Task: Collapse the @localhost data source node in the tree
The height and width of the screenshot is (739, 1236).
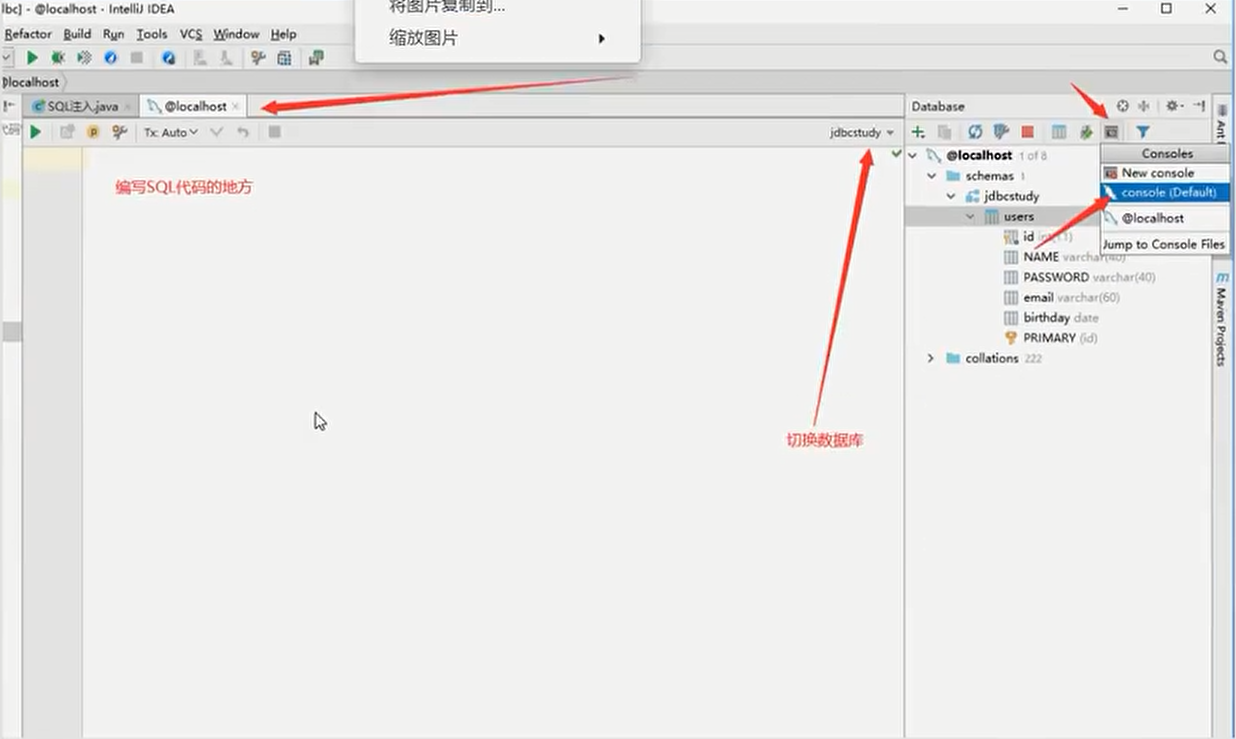Action: 912,156
